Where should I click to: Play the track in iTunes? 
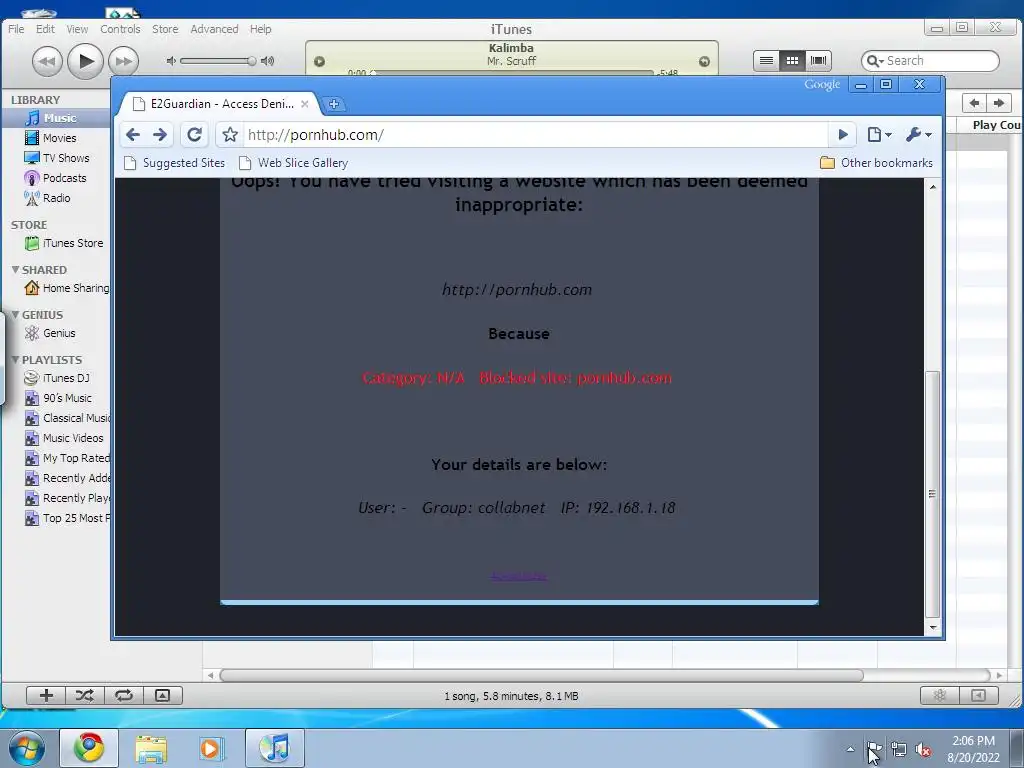tap(86, 61)
